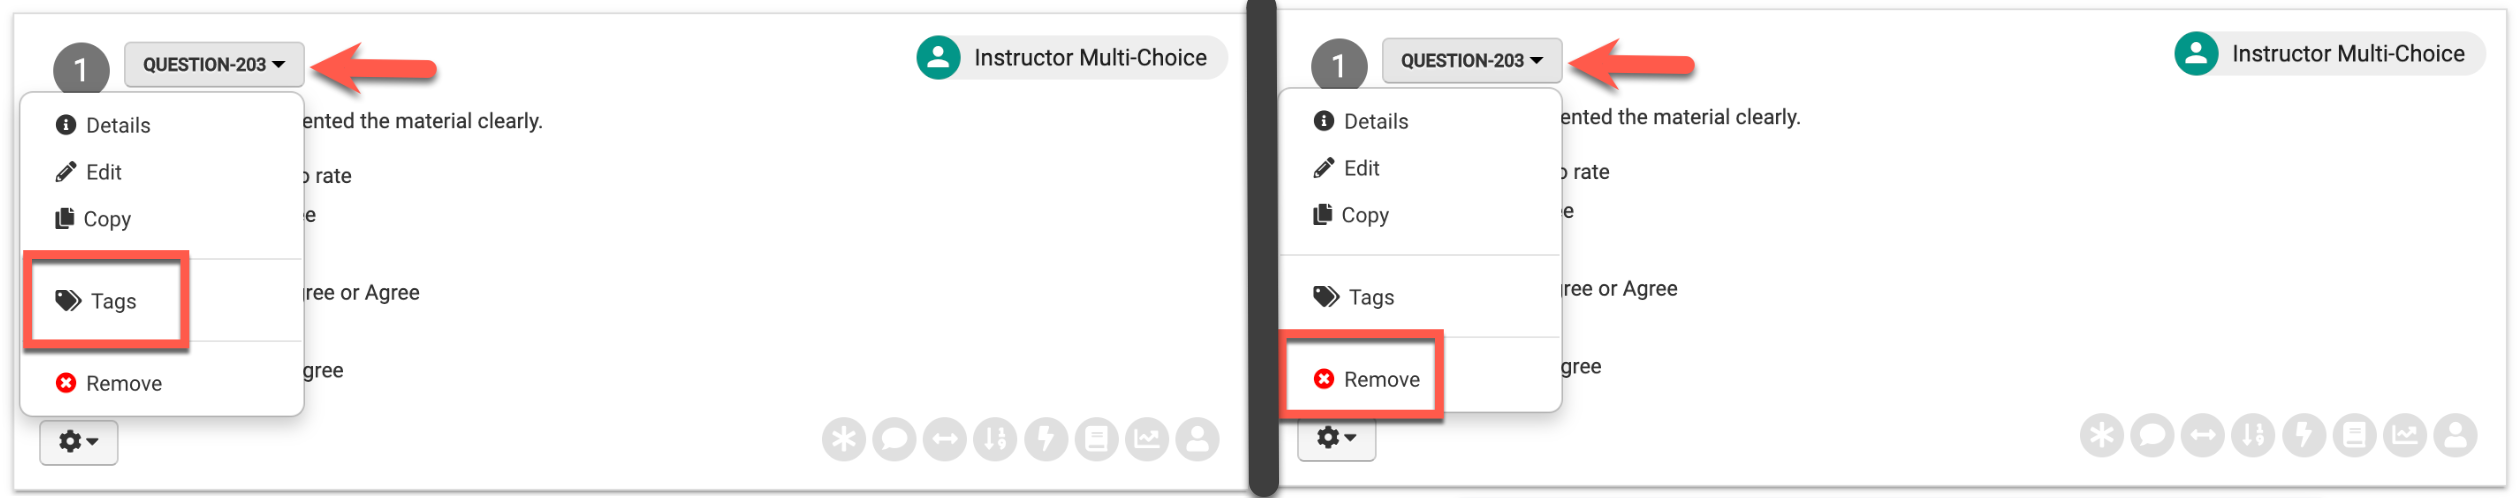Open the gear settings dropdown in the left panel
2518x498 pixels.
[78, 441]
